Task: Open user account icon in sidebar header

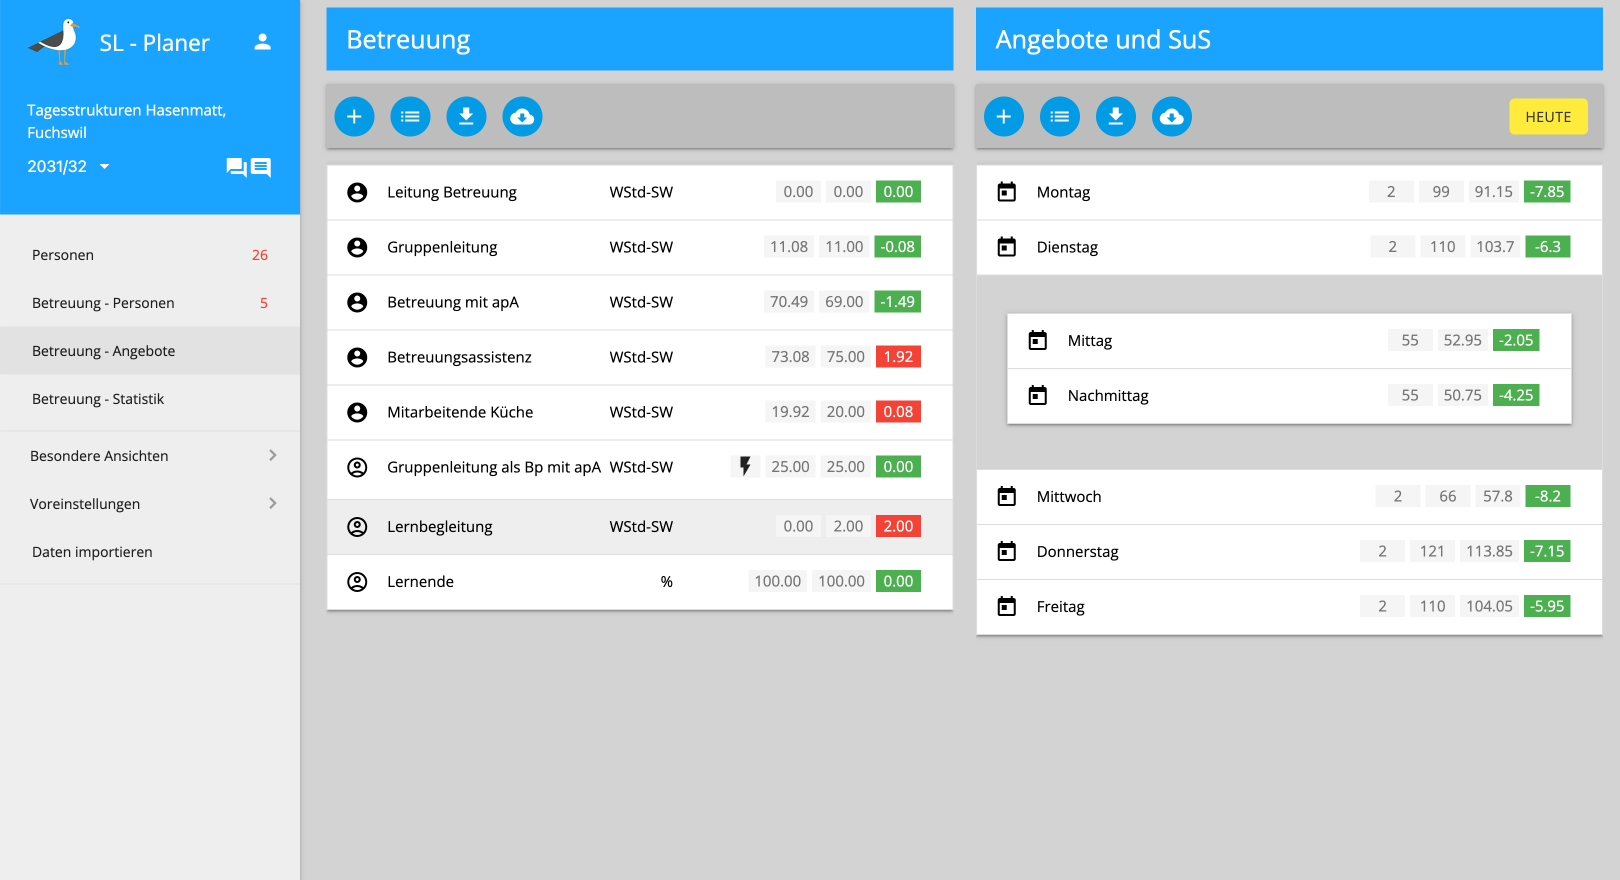Action: click(262, 42)
